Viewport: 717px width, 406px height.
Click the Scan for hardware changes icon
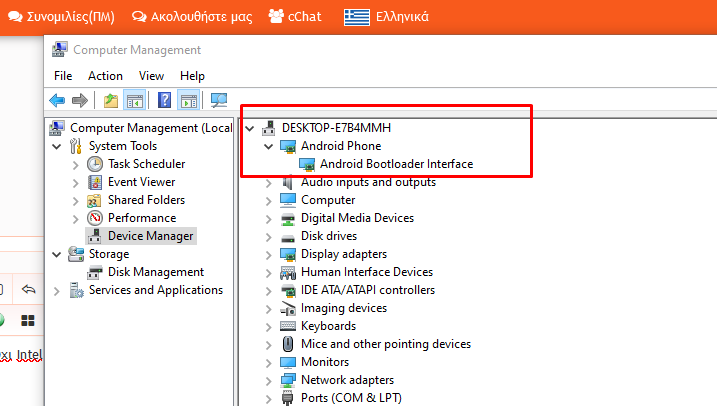pos(218,100)
